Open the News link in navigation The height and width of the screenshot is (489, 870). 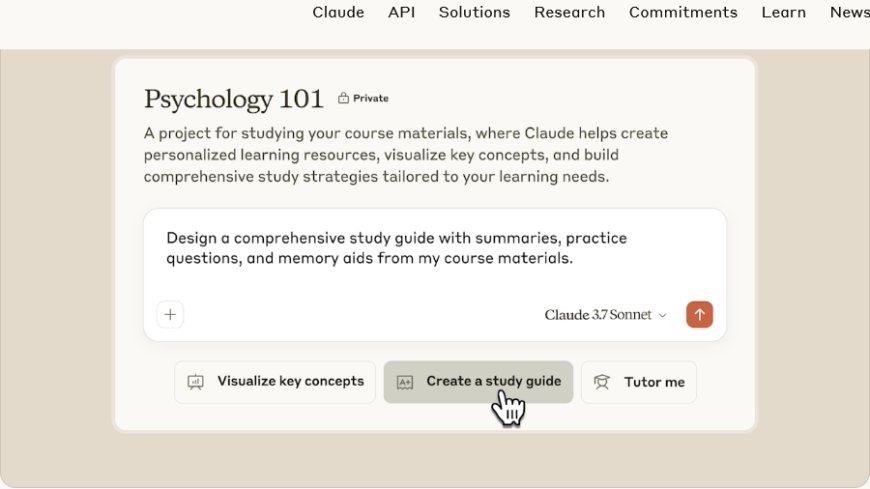click(849, 12)
